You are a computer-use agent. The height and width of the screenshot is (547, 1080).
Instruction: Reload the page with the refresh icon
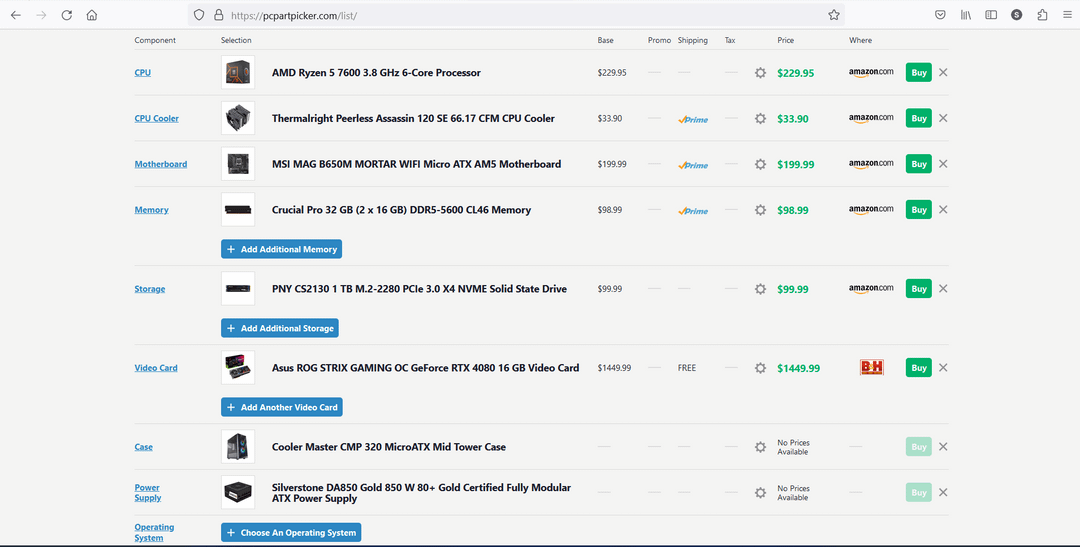(x=67, y=14)
